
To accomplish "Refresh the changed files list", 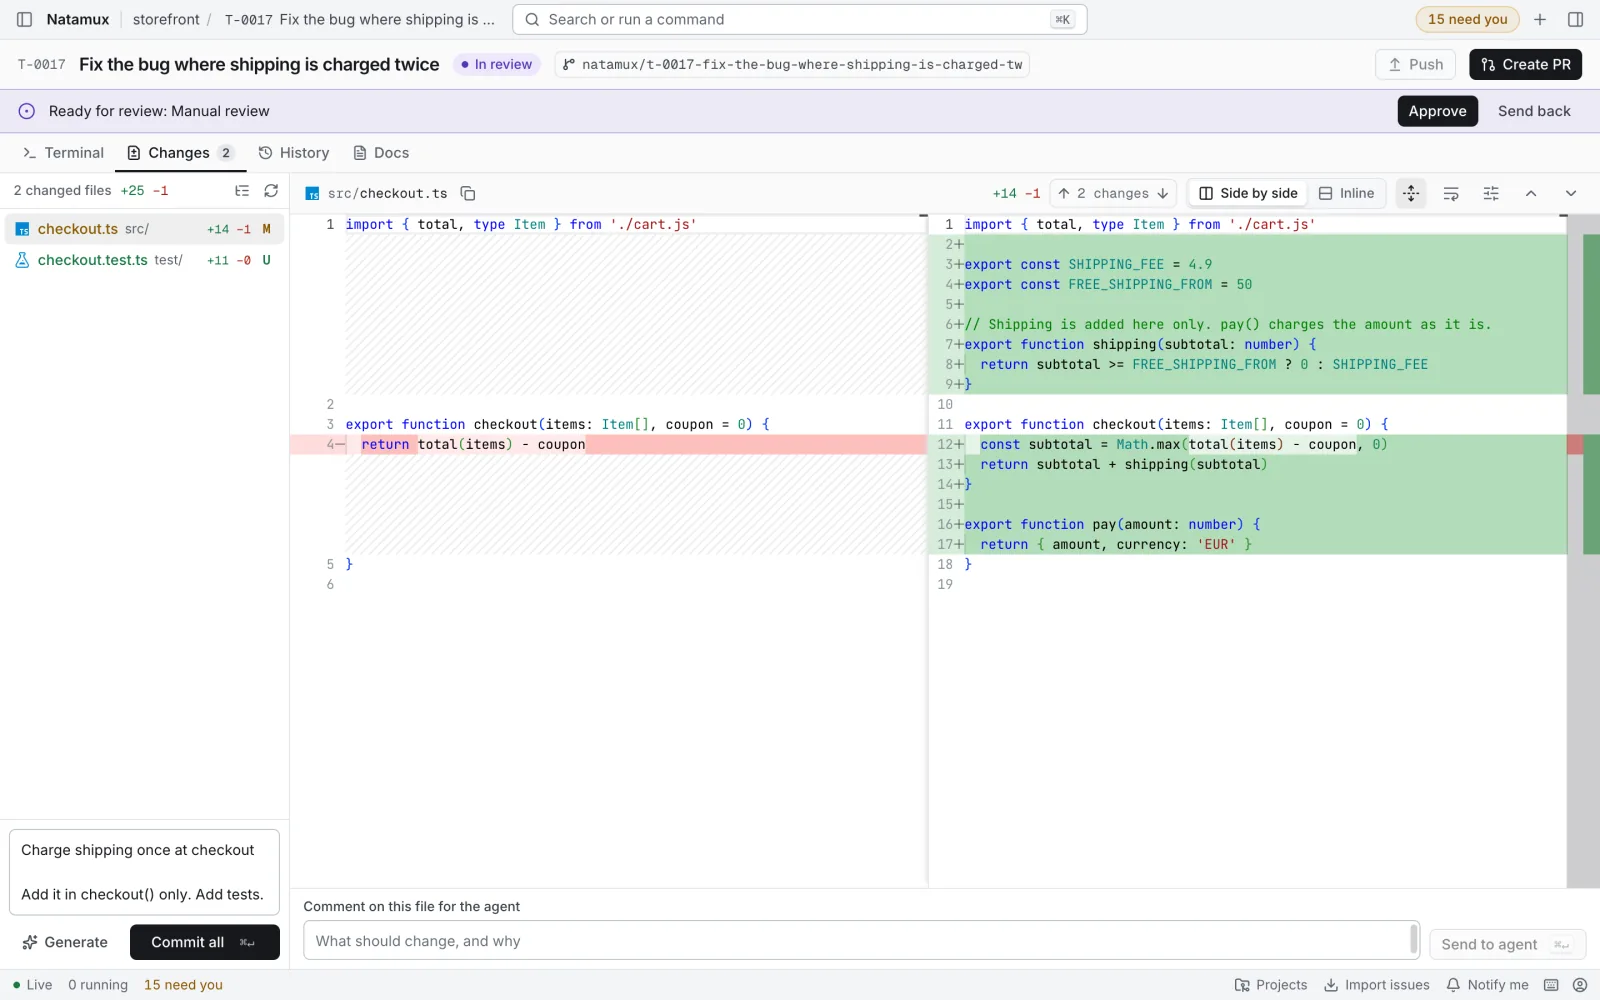I will [271, 190].
